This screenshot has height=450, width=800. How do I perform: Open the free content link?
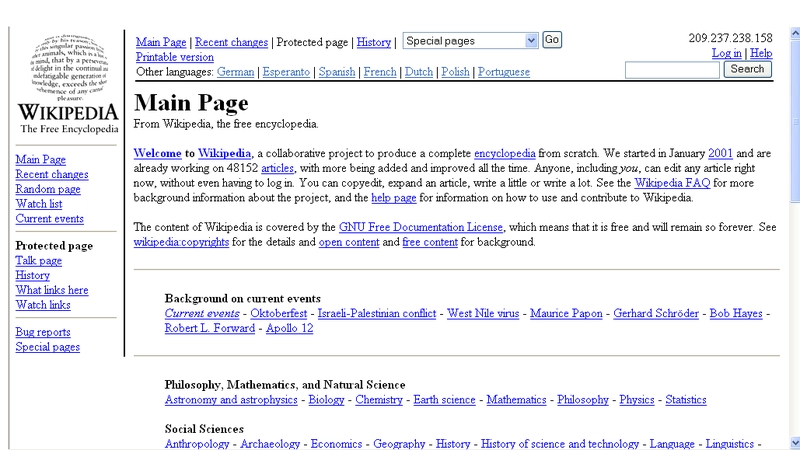[430, 242]
